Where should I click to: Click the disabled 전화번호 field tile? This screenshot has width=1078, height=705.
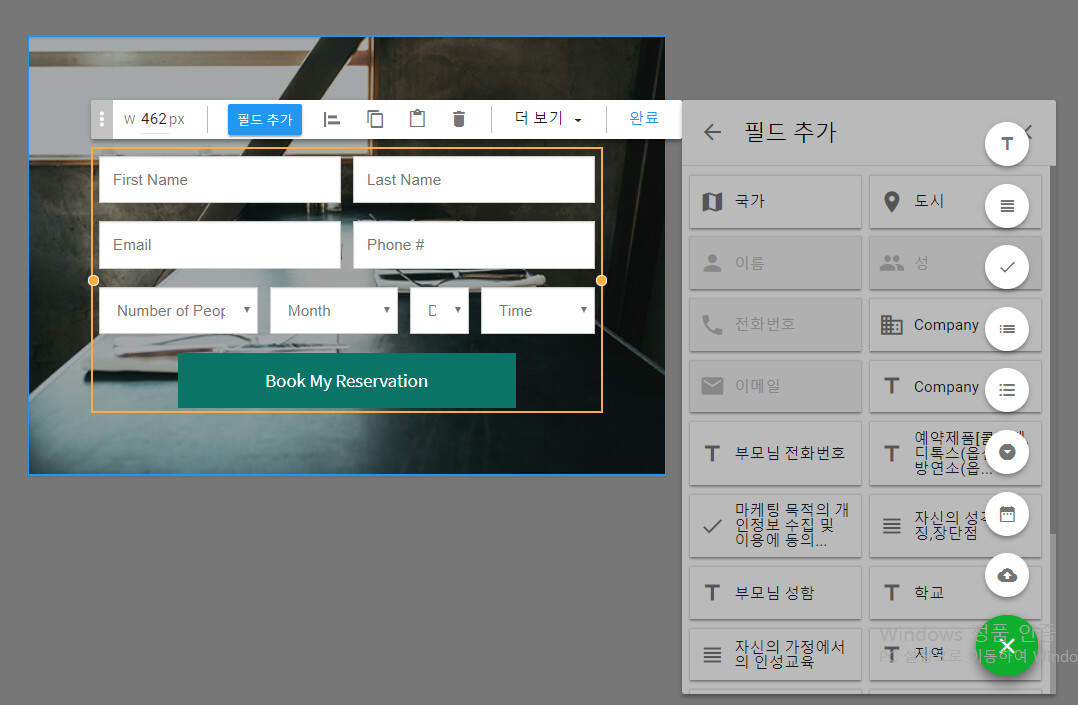pyautogui.click(x=775, y=325)
